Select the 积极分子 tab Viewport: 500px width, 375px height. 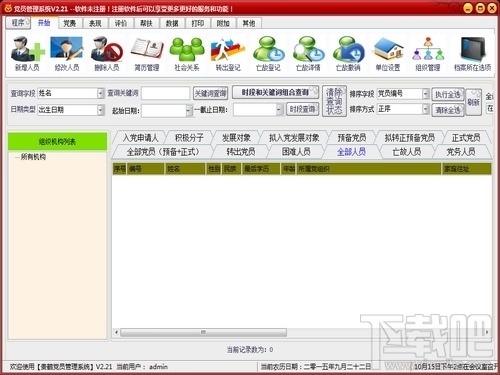[189, 138]
